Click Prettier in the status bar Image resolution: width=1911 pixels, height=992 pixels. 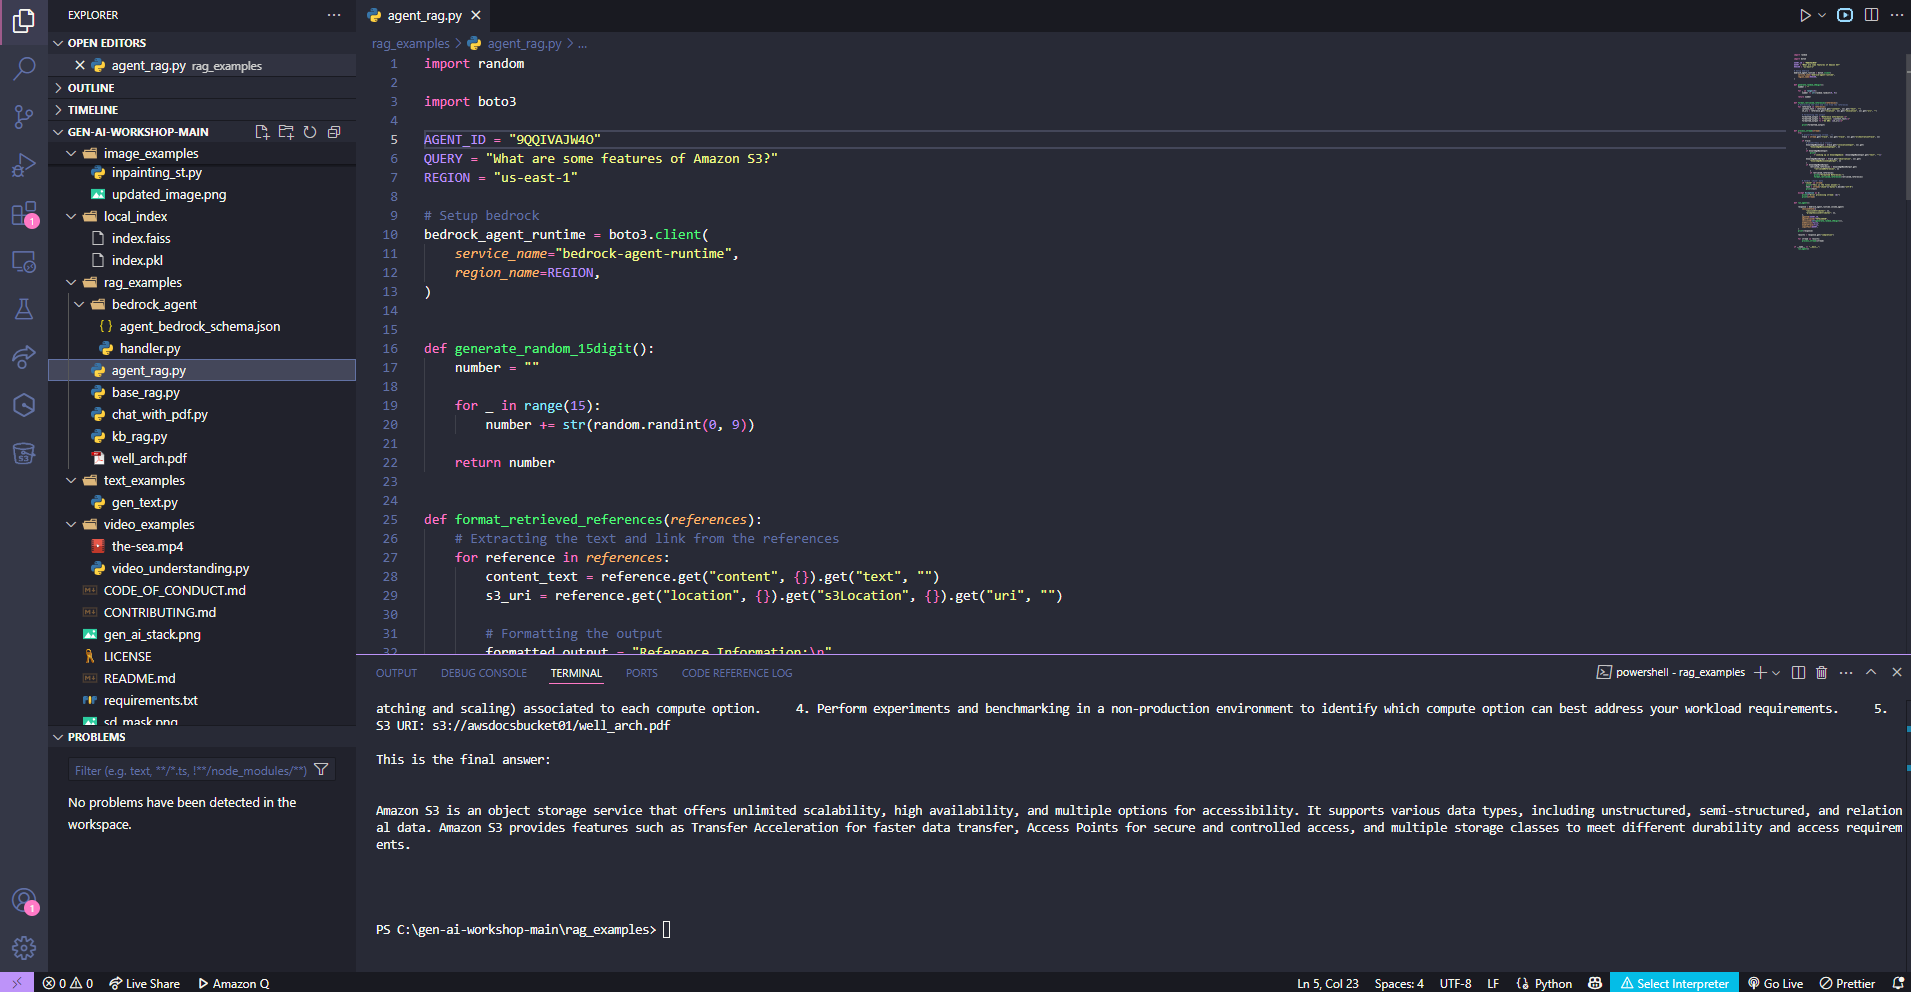click(1847, 983)
